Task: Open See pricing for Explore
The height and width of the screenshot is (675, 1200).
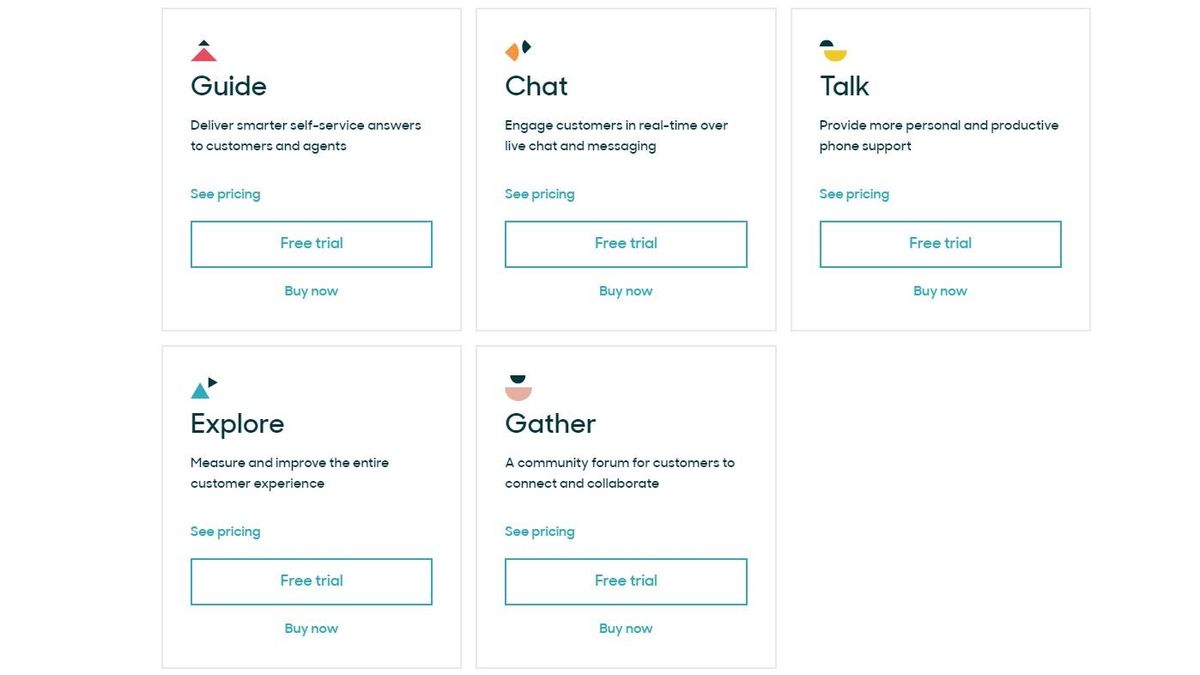Action: tap(225, 531)
